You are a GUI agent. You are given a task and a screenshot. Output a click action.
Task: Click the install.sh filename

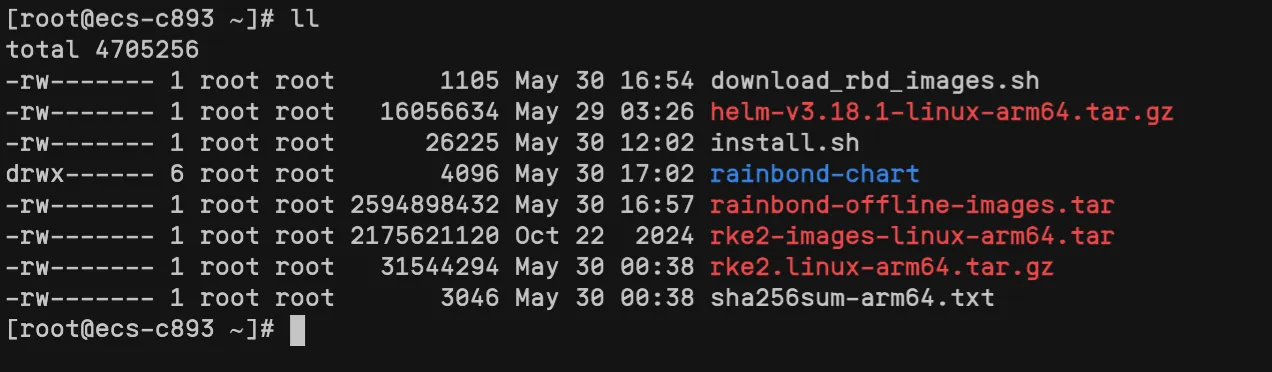coord(784,143)
